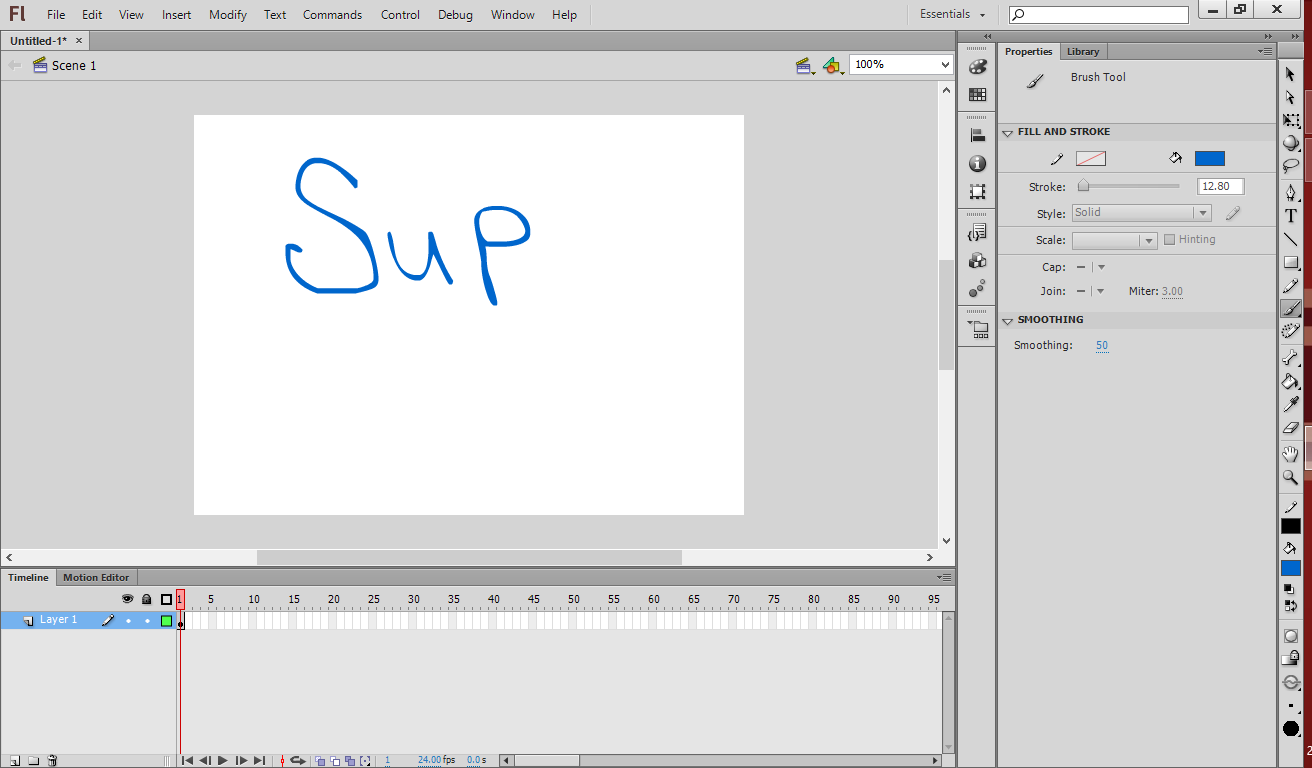Open the Color panel palette icon
The height and width of the screenshot is (768, 1312).
977,67
